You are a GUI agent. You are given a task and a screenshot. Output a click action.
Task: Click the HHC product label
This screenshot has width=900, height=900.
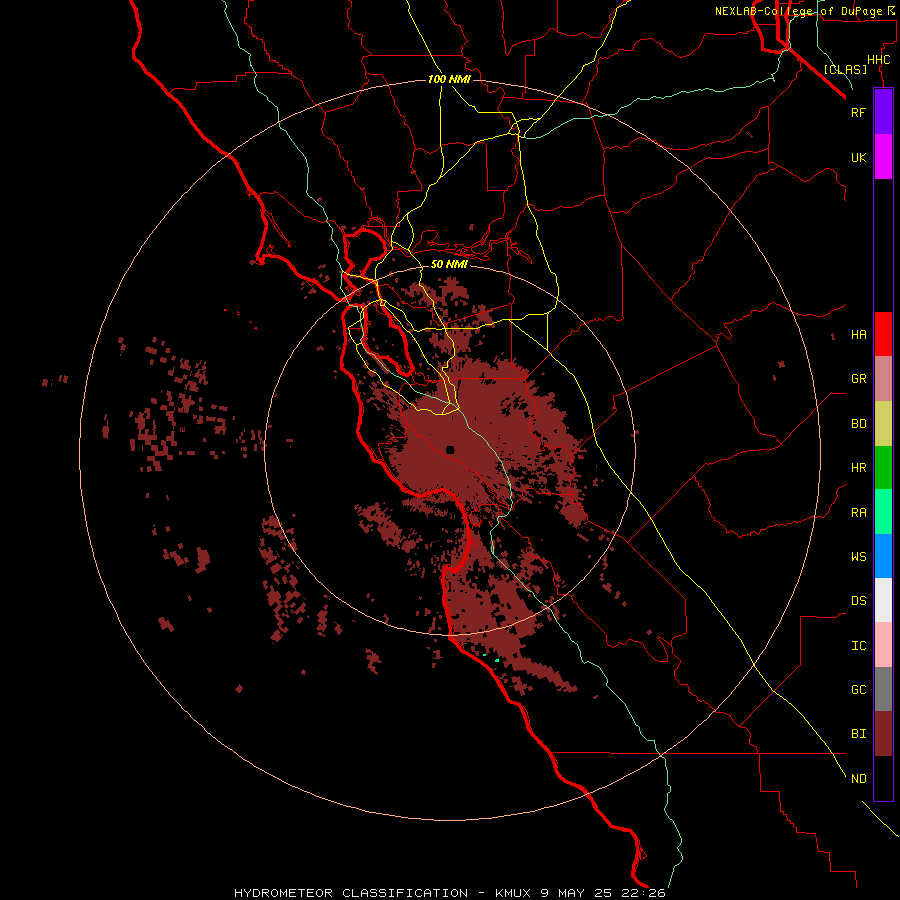pos(878,60)
